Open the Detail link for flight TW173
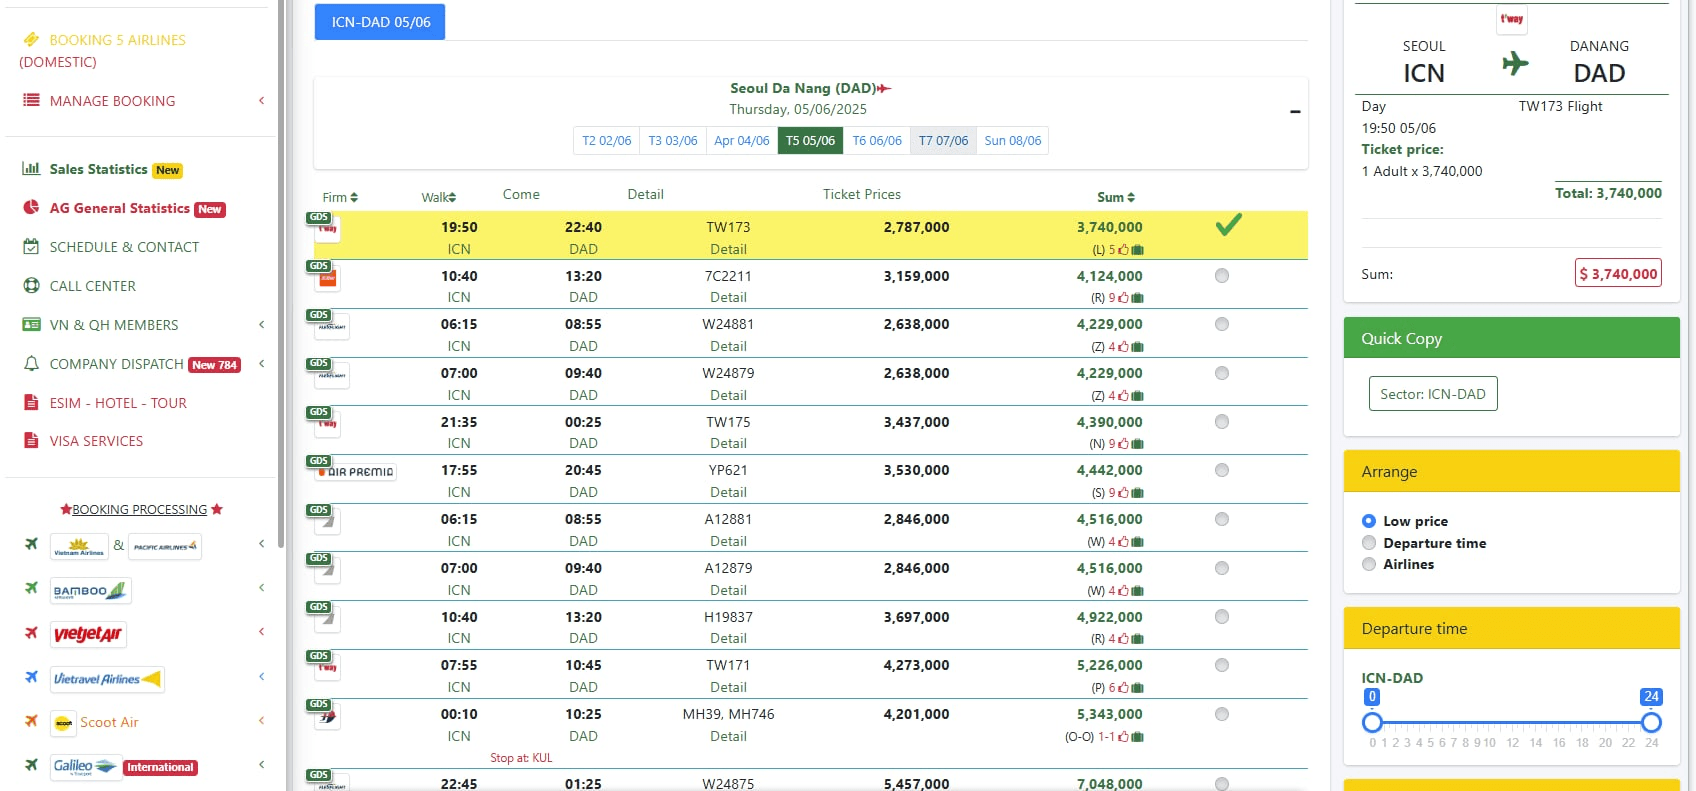 [728, 249]
